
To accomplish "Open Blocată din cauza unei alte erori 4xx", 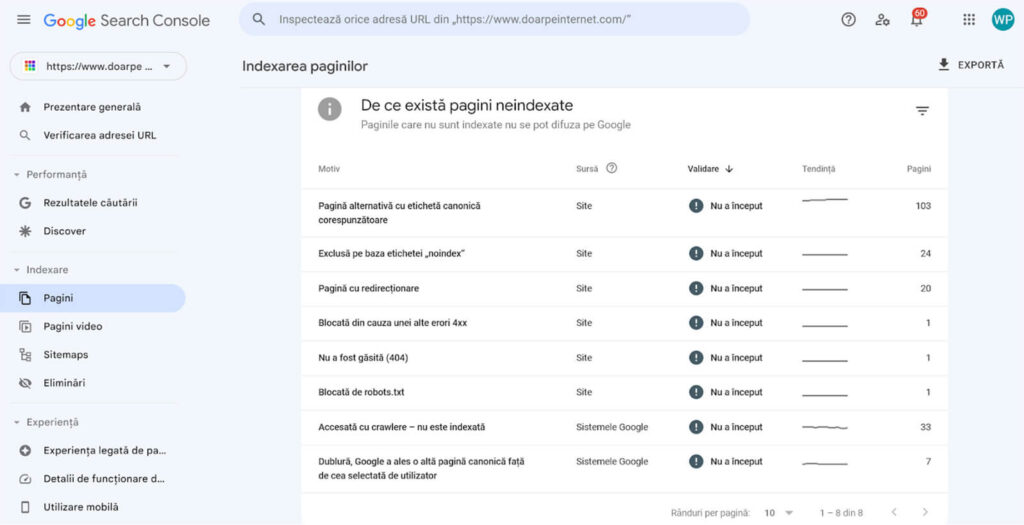I will [624, 323].
